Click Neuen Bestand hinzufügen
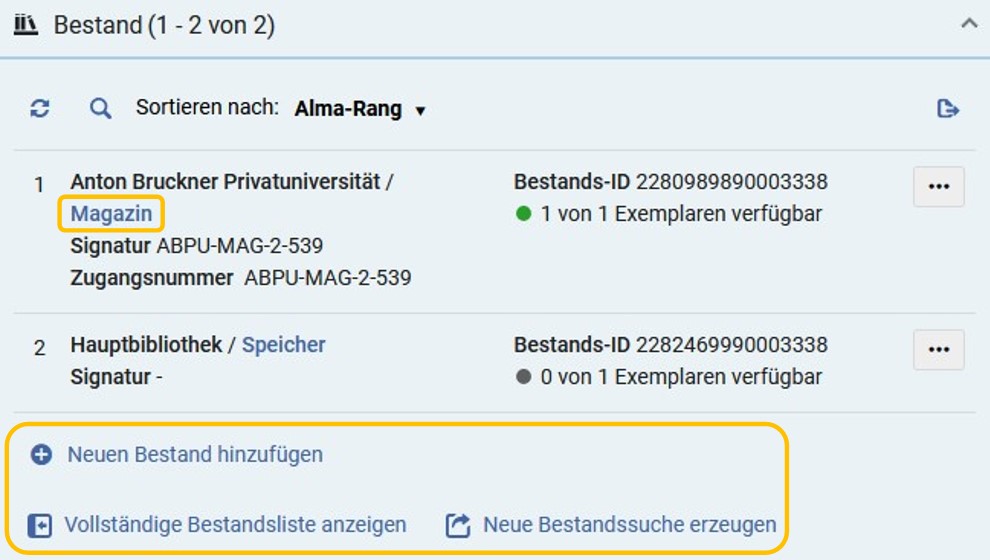 coord(195,455)
